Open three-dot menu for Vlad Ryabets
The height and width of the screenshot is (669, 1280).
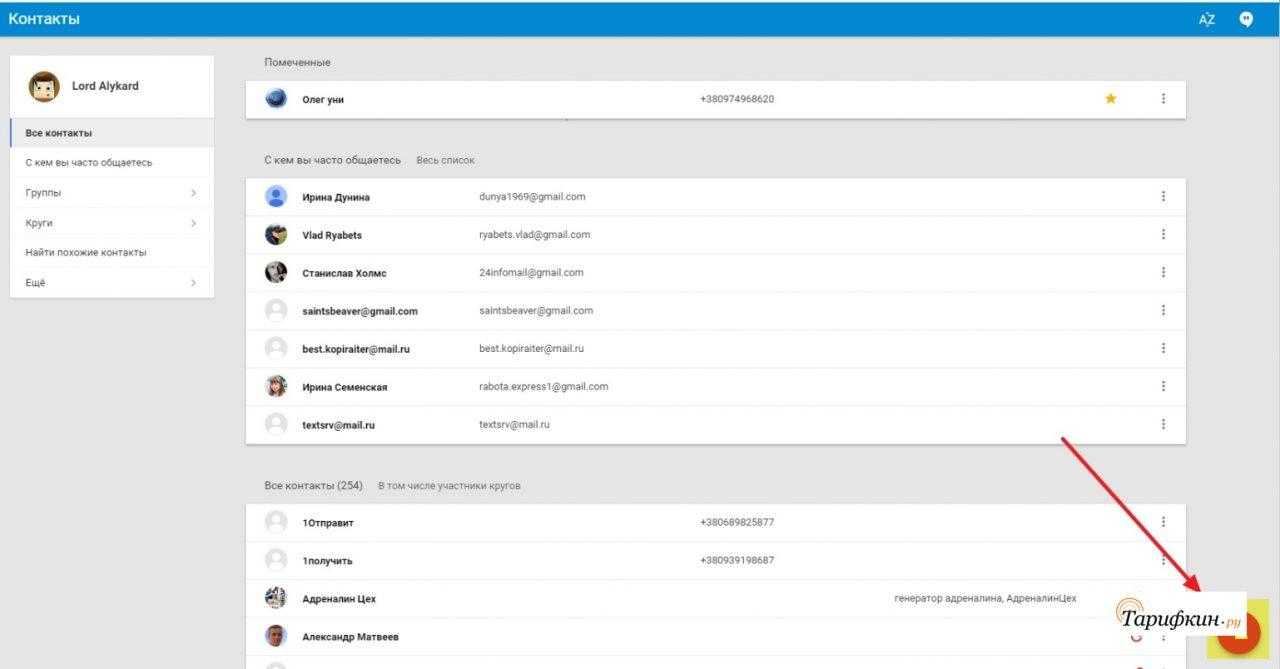pyautogui.click(x=1163, y=235)
